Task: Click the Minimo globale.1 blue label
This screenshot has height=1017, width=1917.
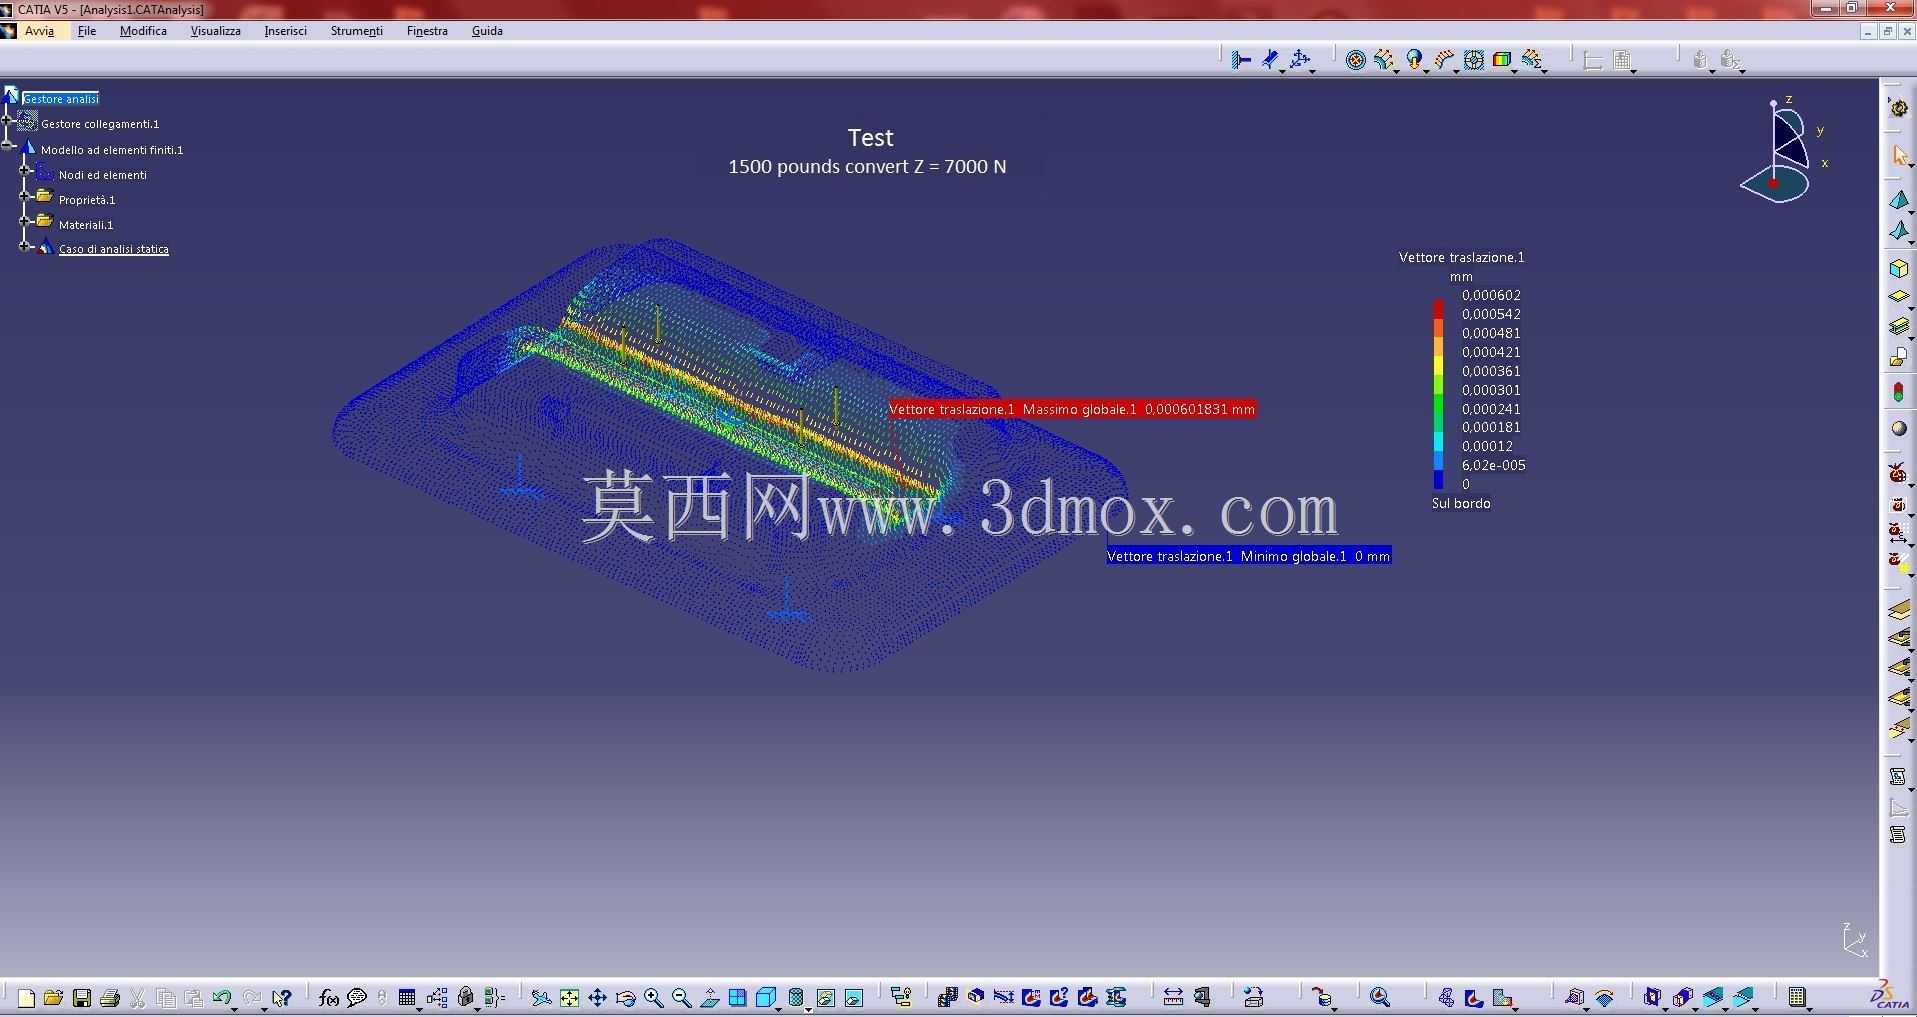Action: 1248,556
